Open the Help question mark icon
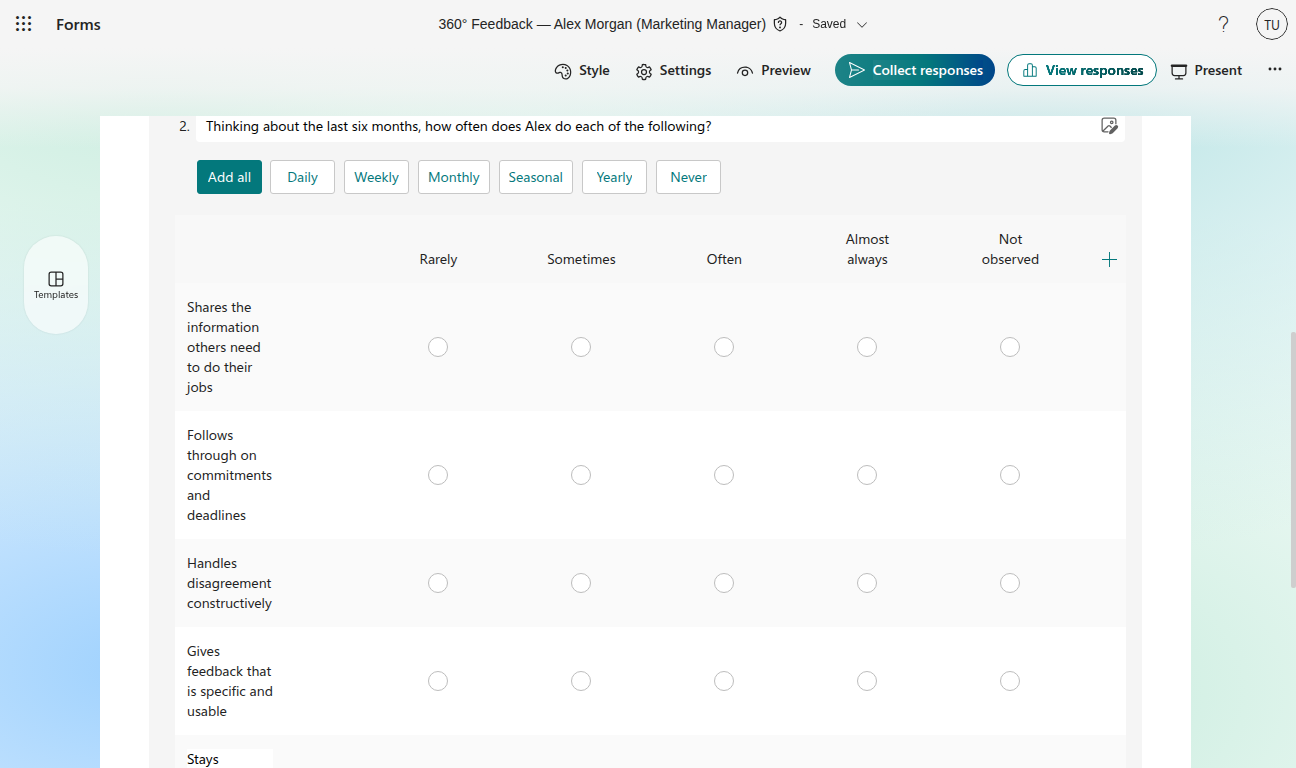Image resolution: width=1296 pixels, height=768 pixels. (x=1223, y=24)
